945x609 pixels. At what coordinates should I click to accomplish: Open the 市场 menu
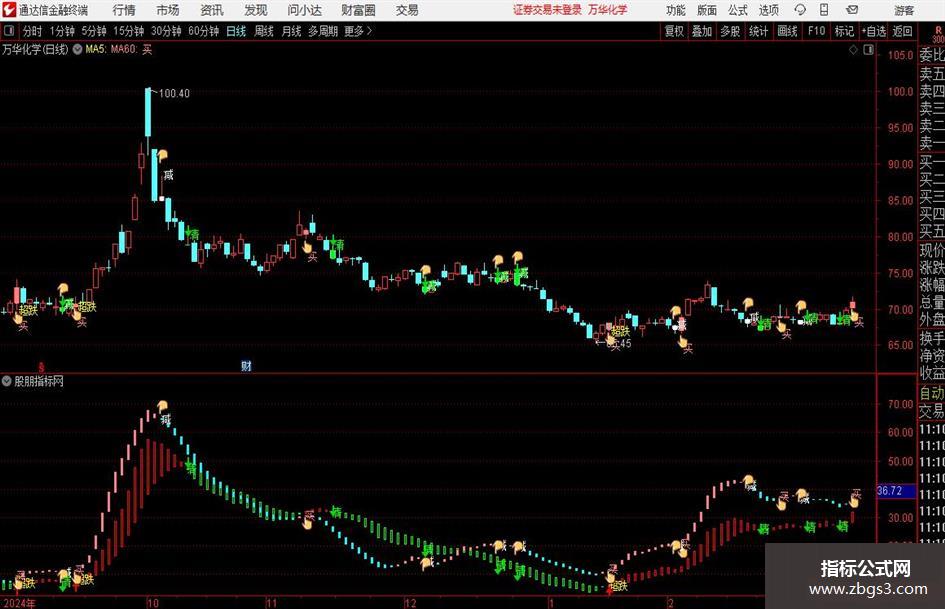pyautogui.click(x=168, y=10)
